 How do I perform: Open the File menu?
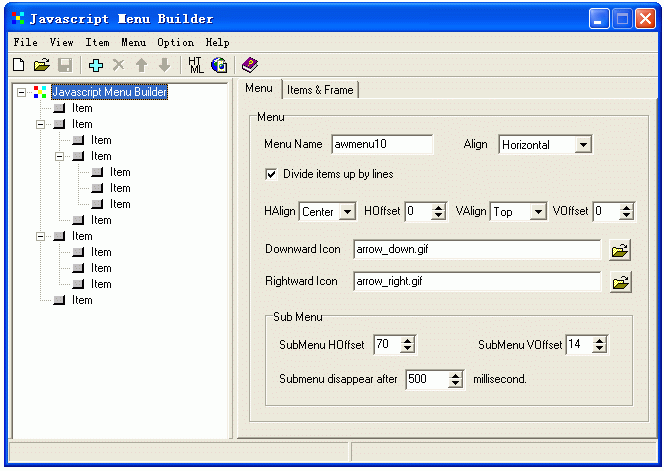tap(25, 42)
